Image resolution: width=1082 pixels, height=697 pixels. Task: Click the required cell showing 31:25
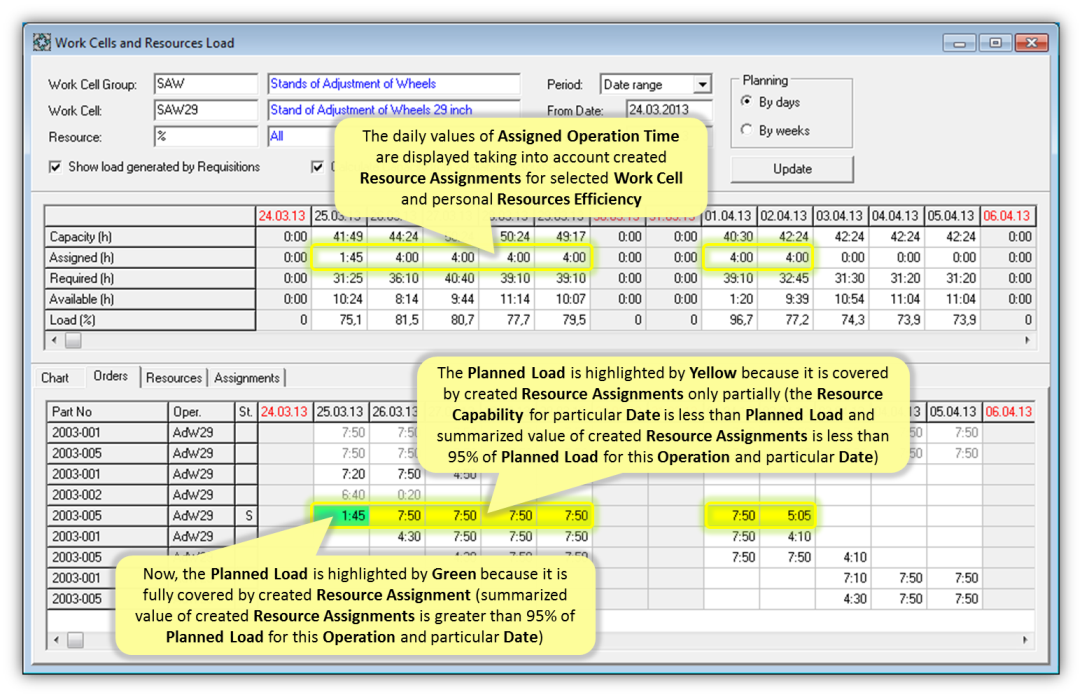[x=339, y=278]
